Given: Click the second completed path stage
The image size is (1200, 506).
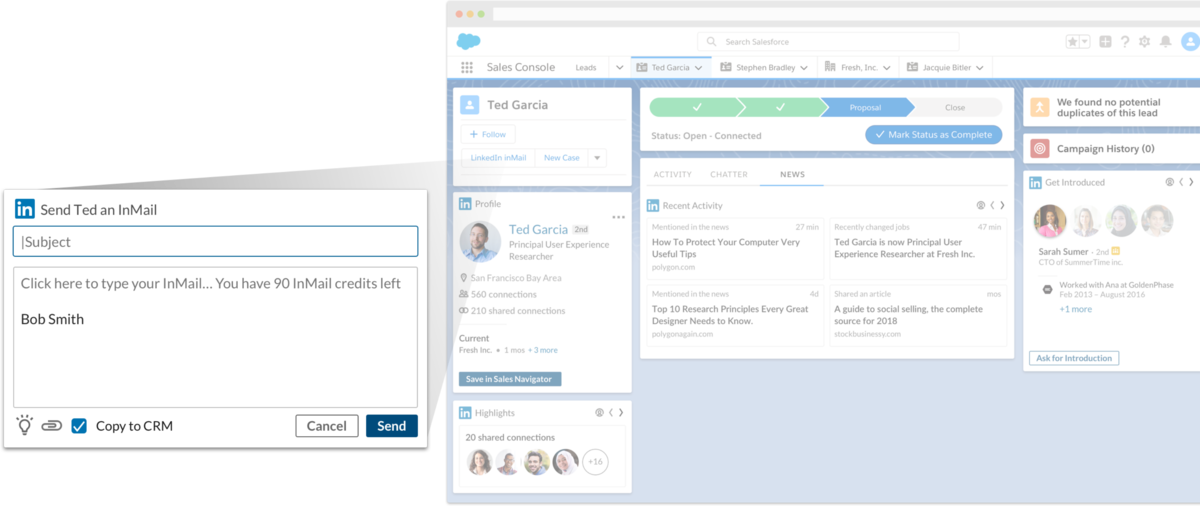Looking at the screenshot, I should (x=780, y=107).
